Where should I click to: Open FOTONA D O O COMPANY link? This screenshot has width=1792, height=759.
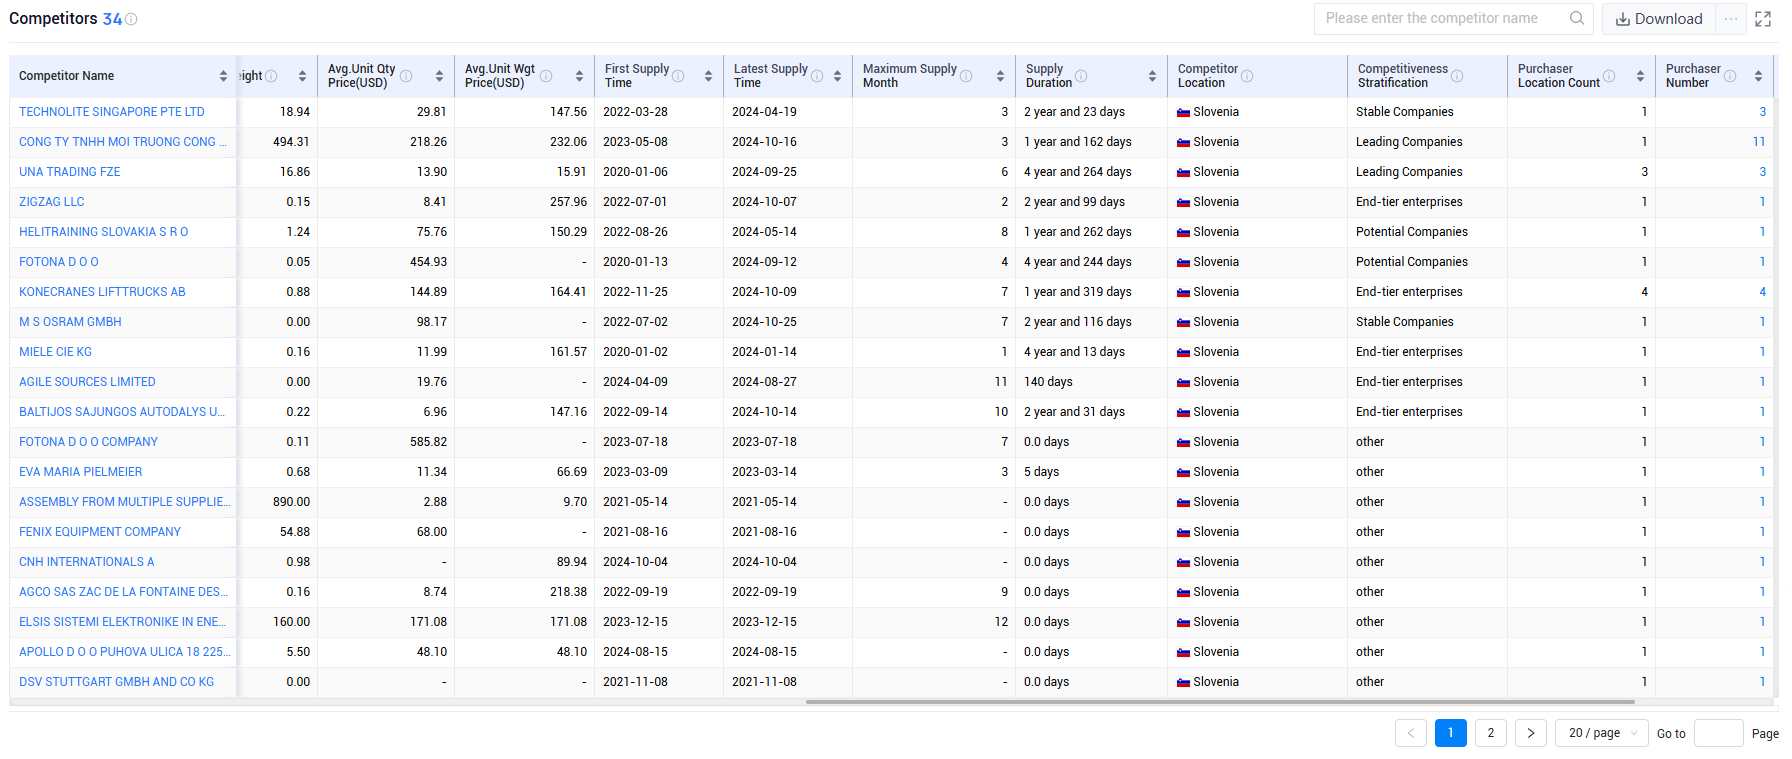point(89,442)
